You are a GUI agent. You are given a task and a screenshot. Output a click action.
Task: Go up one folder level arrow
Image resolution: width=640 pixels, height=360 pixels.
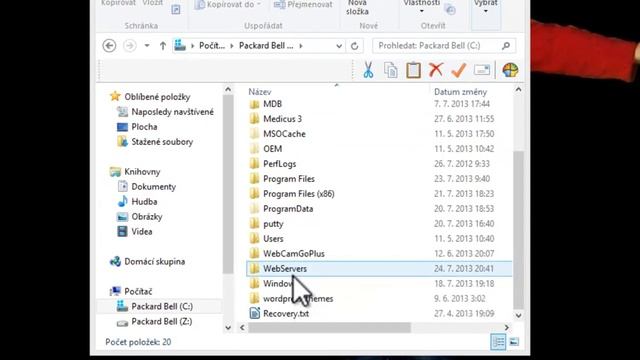pos(163,46)
